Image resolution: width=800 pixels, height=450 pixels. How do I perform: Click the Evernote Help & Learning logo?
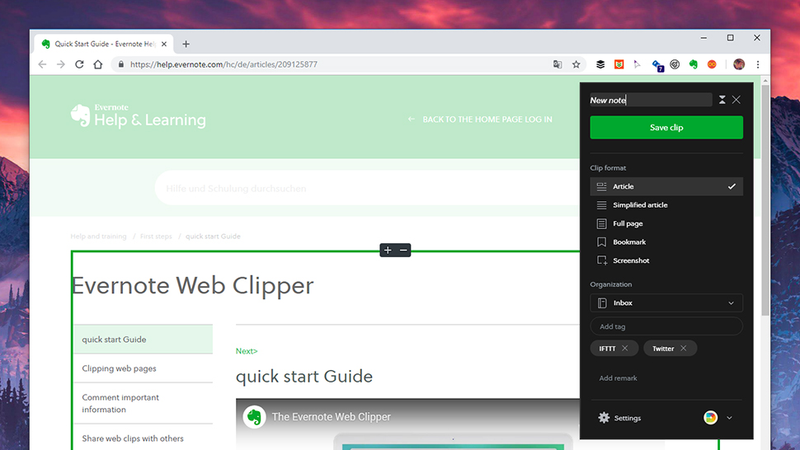coord(138,116)
